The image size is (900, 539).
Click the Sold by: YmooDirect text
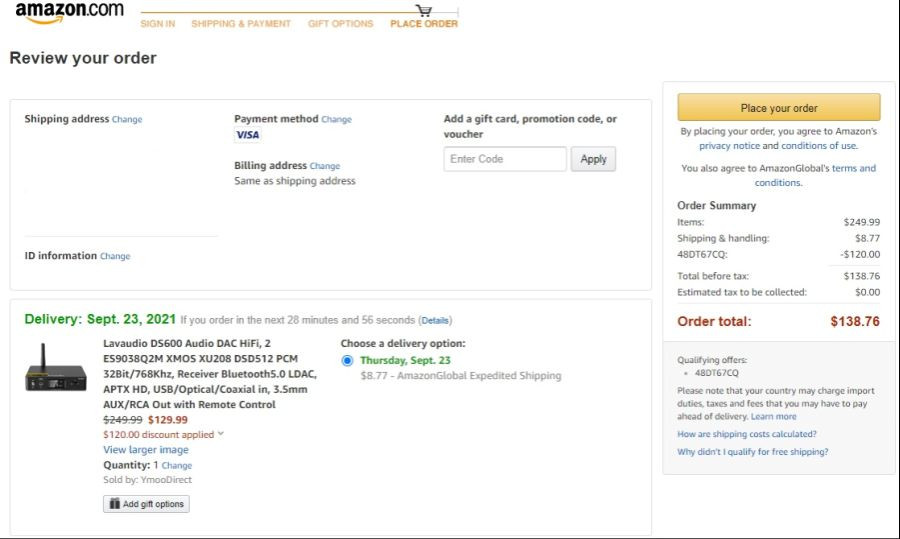[x=148, y=480]
